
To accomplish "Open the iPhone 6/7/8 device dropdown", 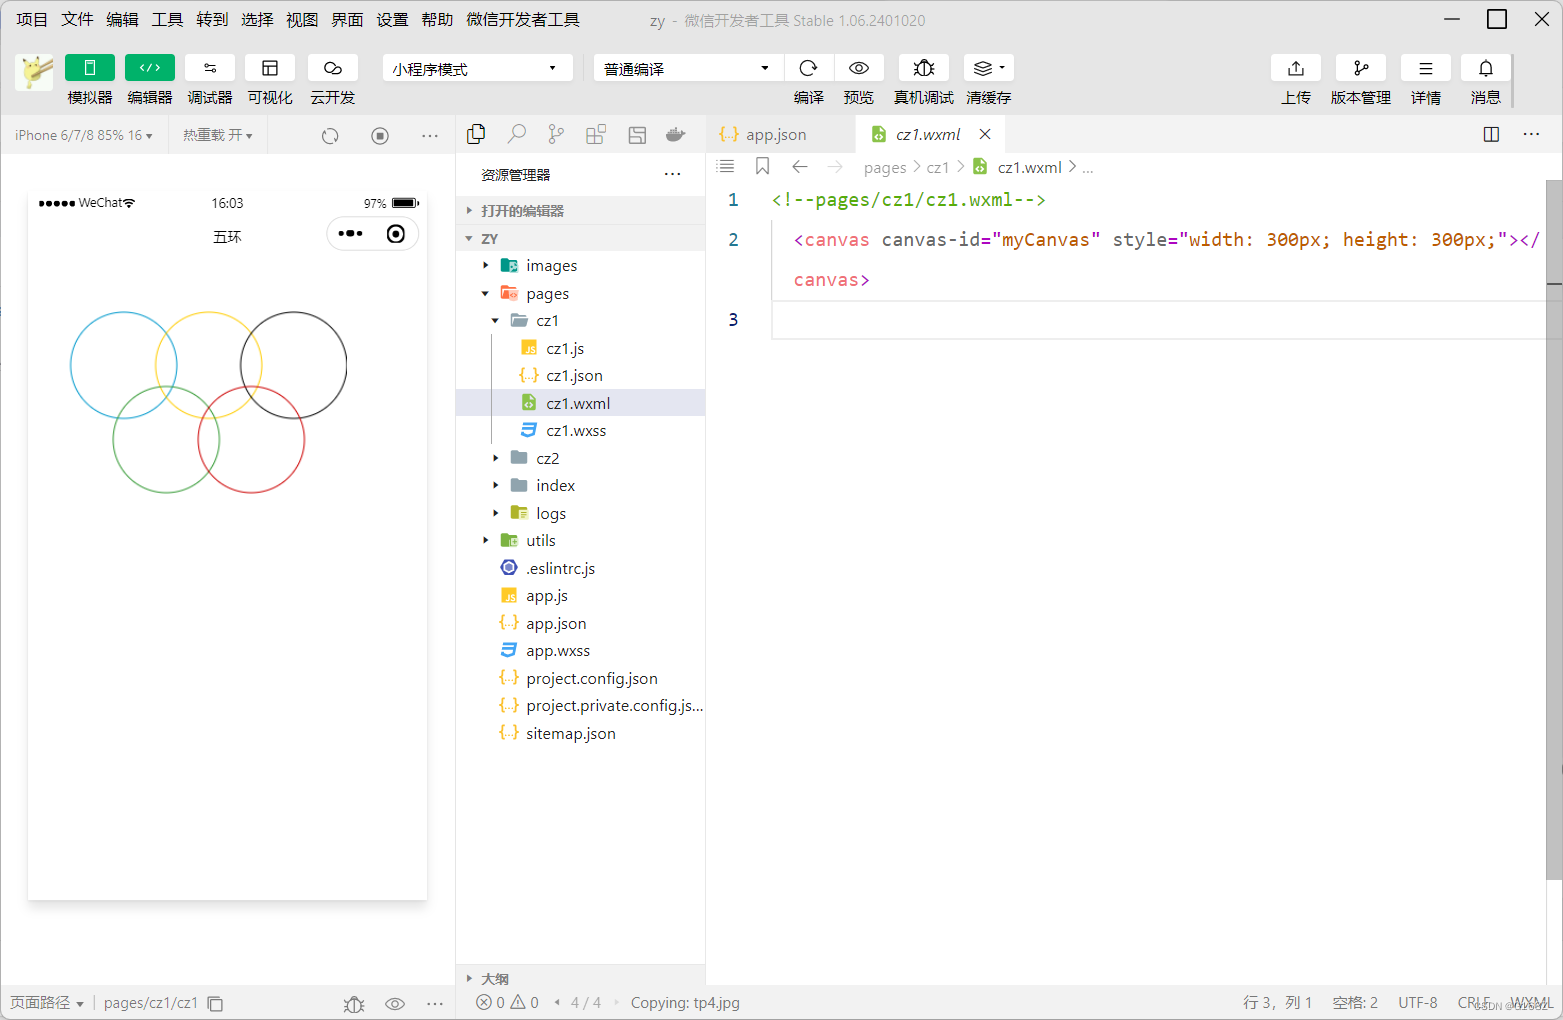I will click(84, 135).
